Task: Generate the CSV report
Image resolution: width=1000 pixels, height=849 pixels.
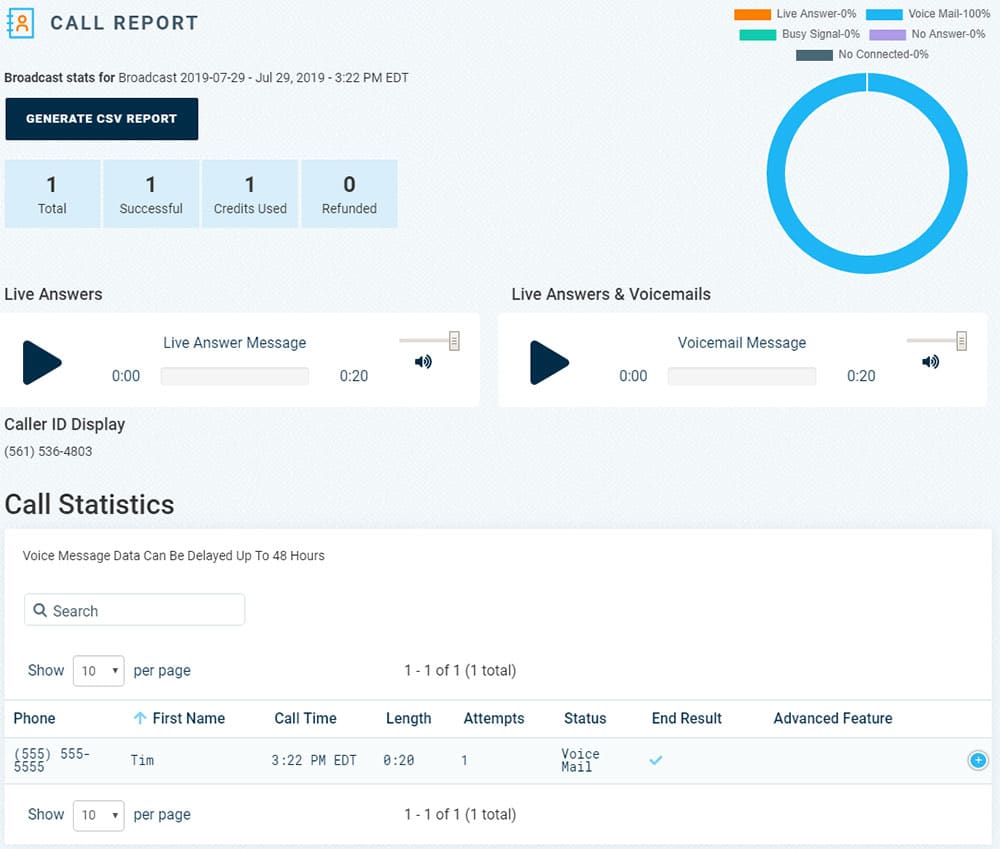Action: click(x=101, y=119)
